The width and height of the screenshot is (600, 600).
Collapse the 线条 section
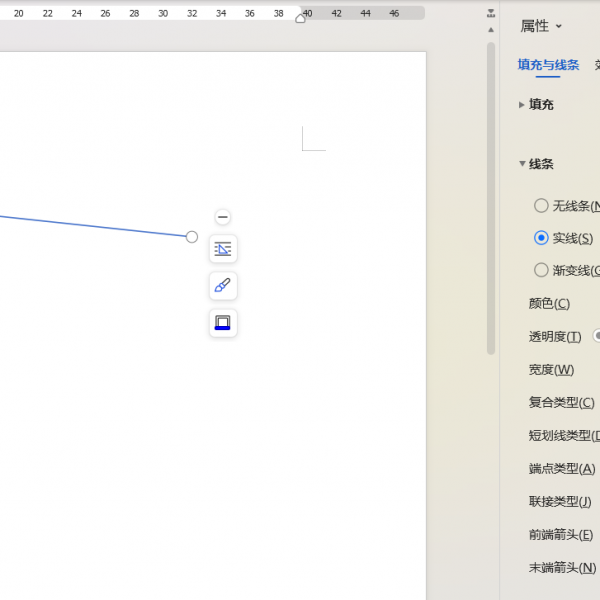tap(522, 164)
